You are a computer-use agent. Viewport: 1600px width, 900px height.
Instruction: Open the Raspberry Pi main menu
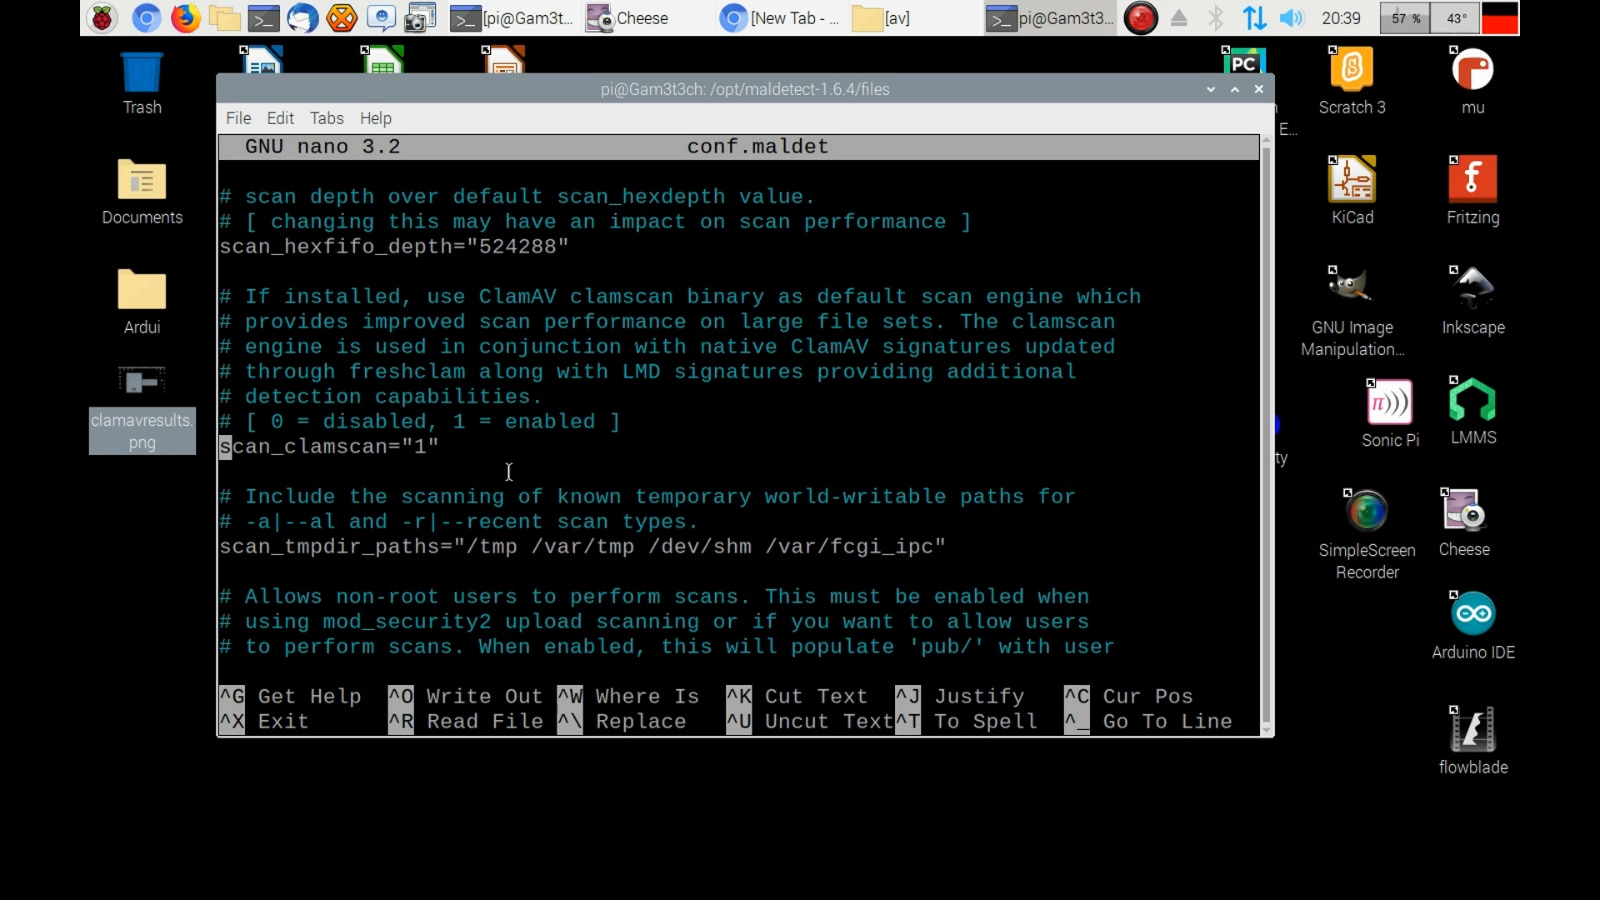102,18
